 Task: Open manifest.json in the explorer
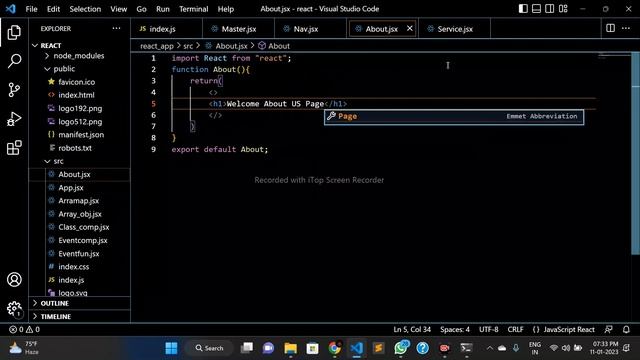coord(80,135)
